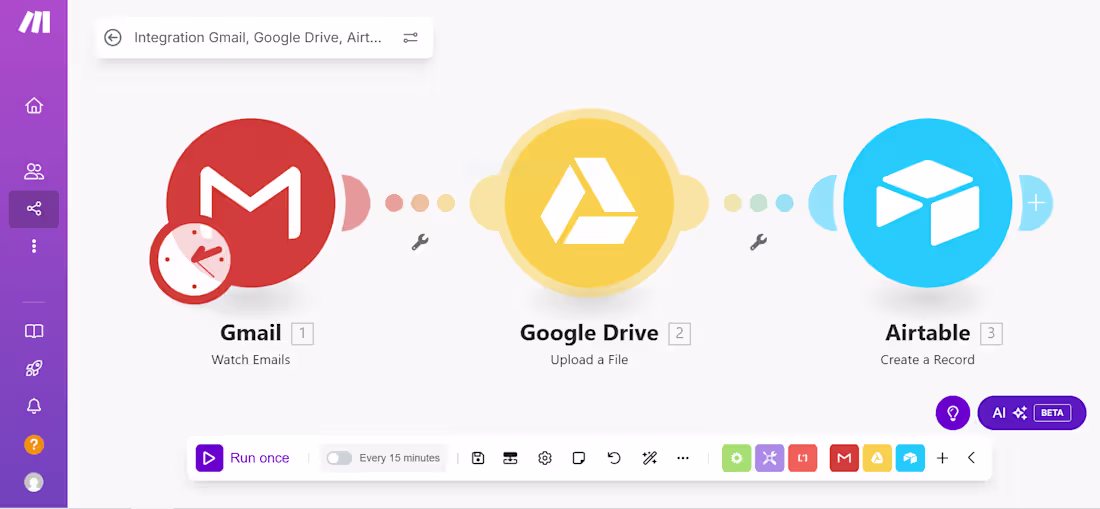
Task: Click the 'Watch Emails' label
Action: (250, 360)
